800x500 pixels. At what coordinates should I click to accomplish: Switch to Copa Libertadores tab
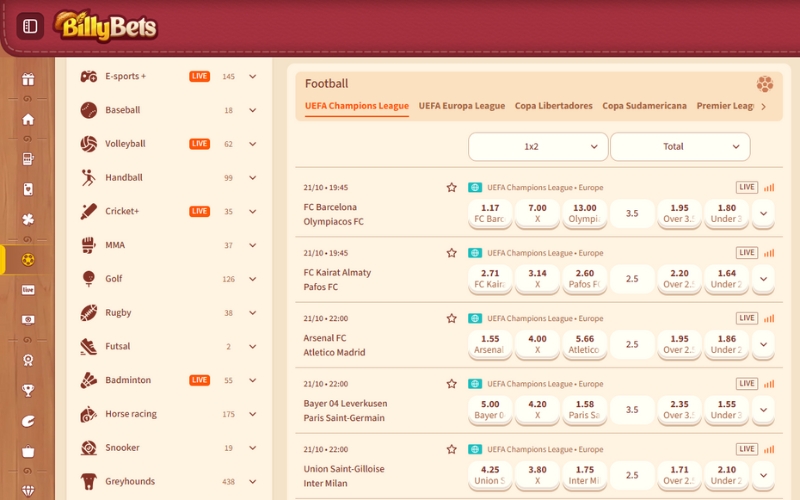[x=554, y=106]
